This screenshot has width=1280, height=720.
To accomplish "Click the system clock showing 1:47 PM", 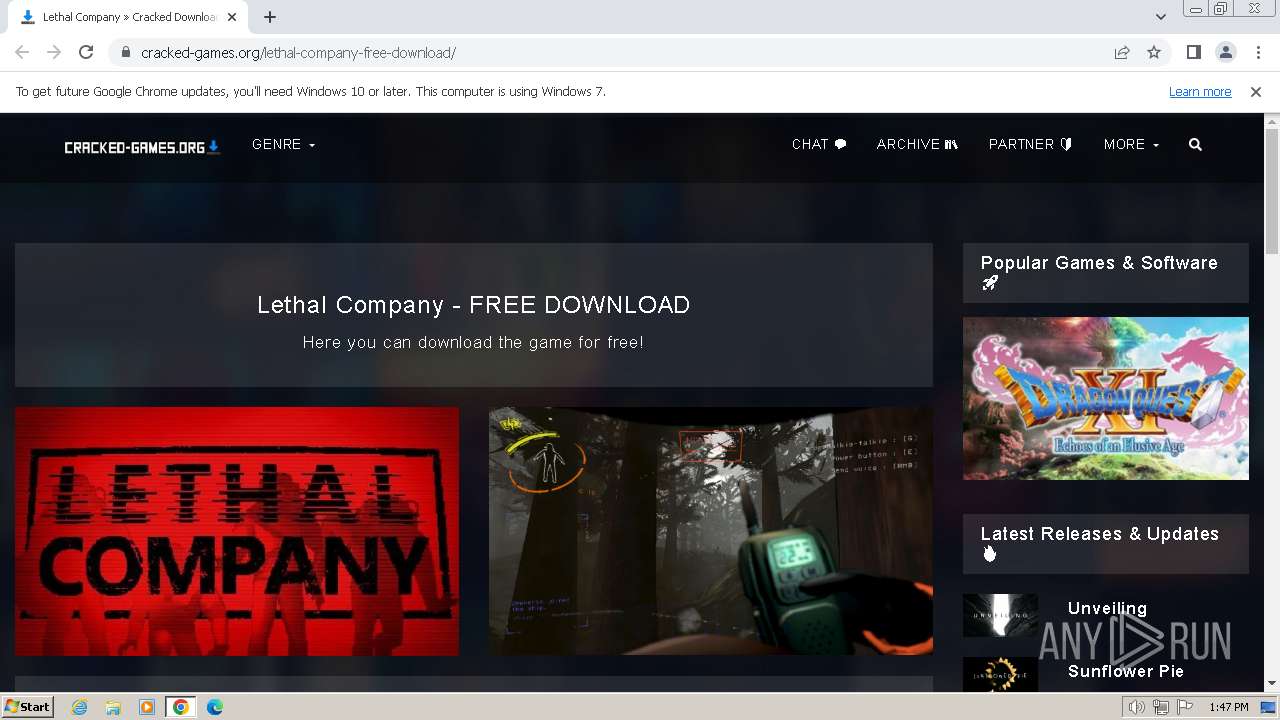I will coord(1228,707).
